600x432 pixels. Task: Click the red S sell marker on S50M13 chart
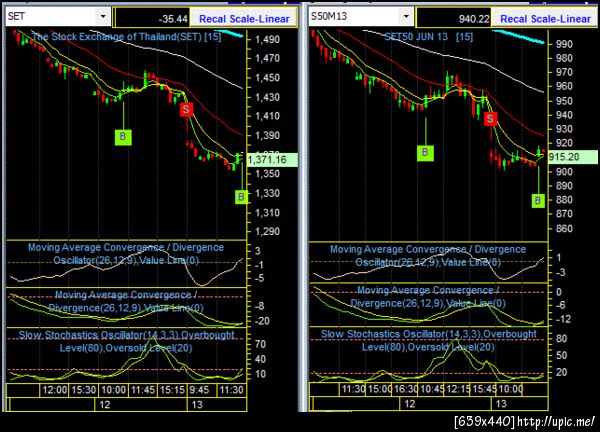(x=490, y=118)
